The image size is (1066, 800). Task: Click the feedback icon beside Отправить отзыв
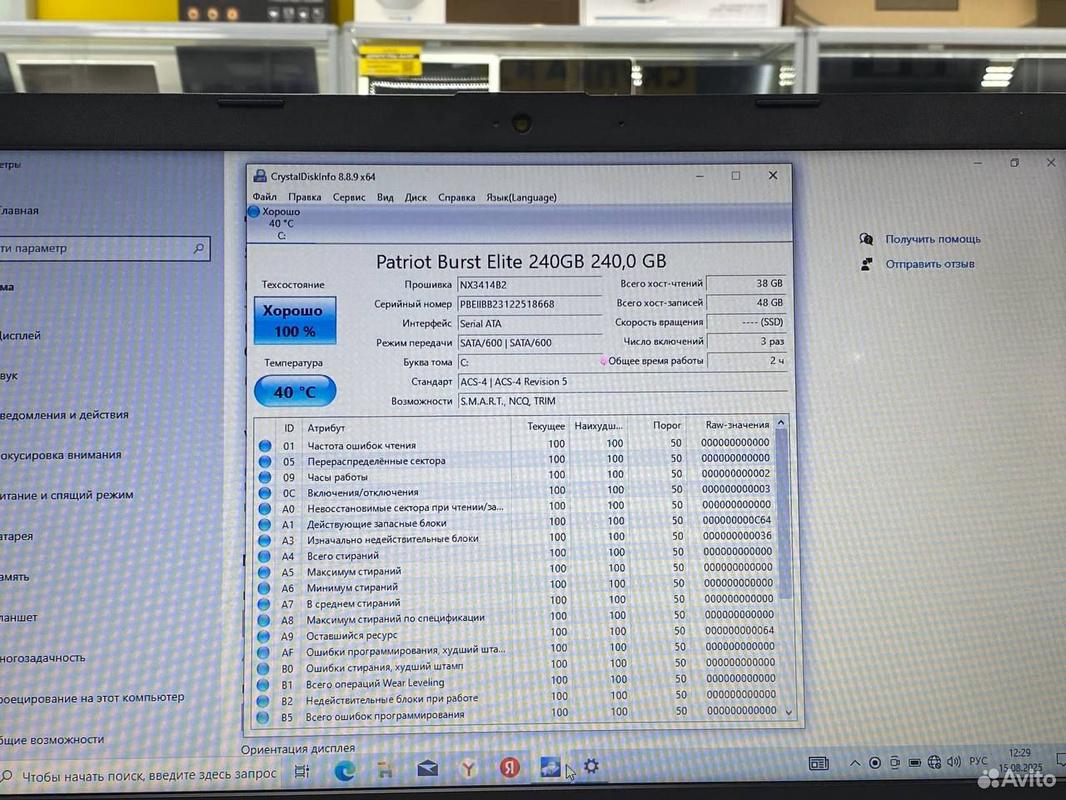pos(866,264)
